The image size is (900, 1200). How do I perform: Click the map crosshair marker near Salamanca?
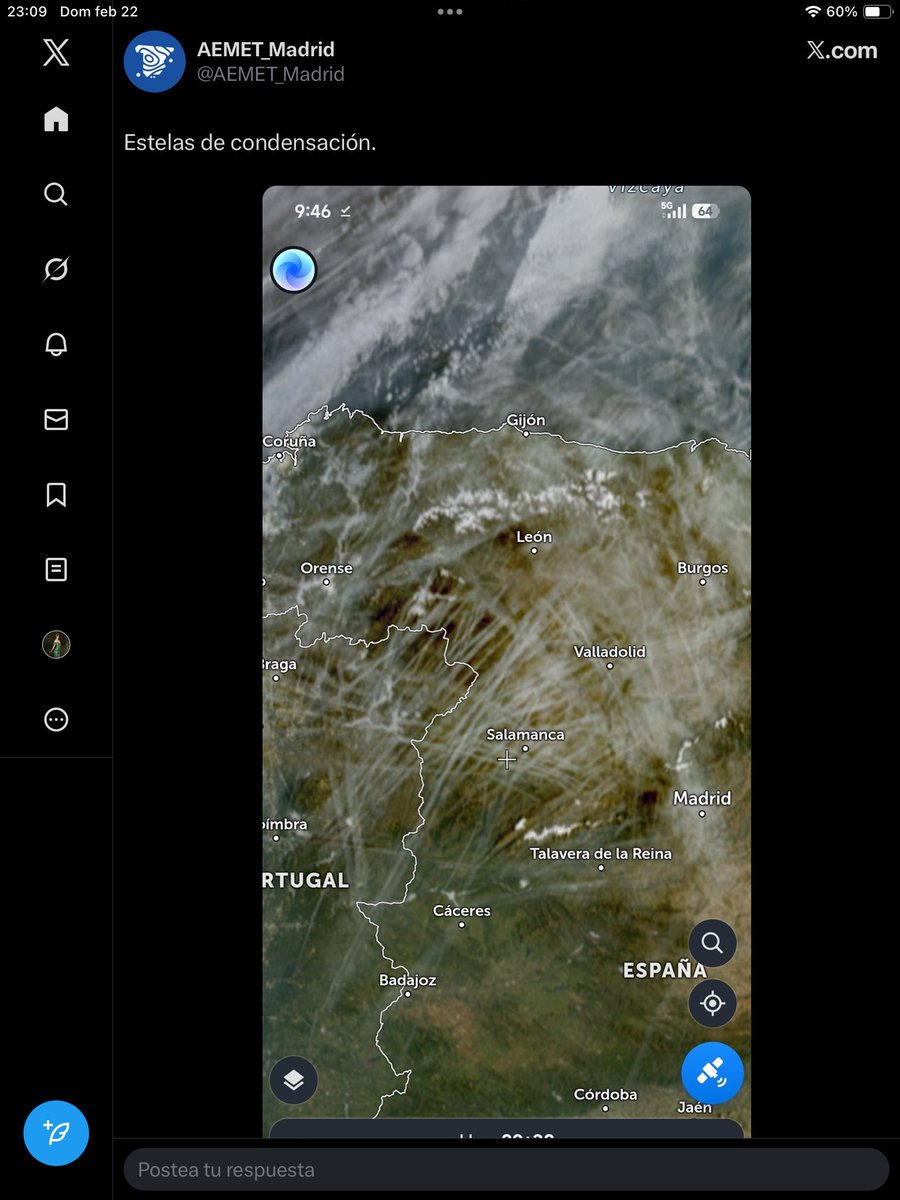[507, 761]
